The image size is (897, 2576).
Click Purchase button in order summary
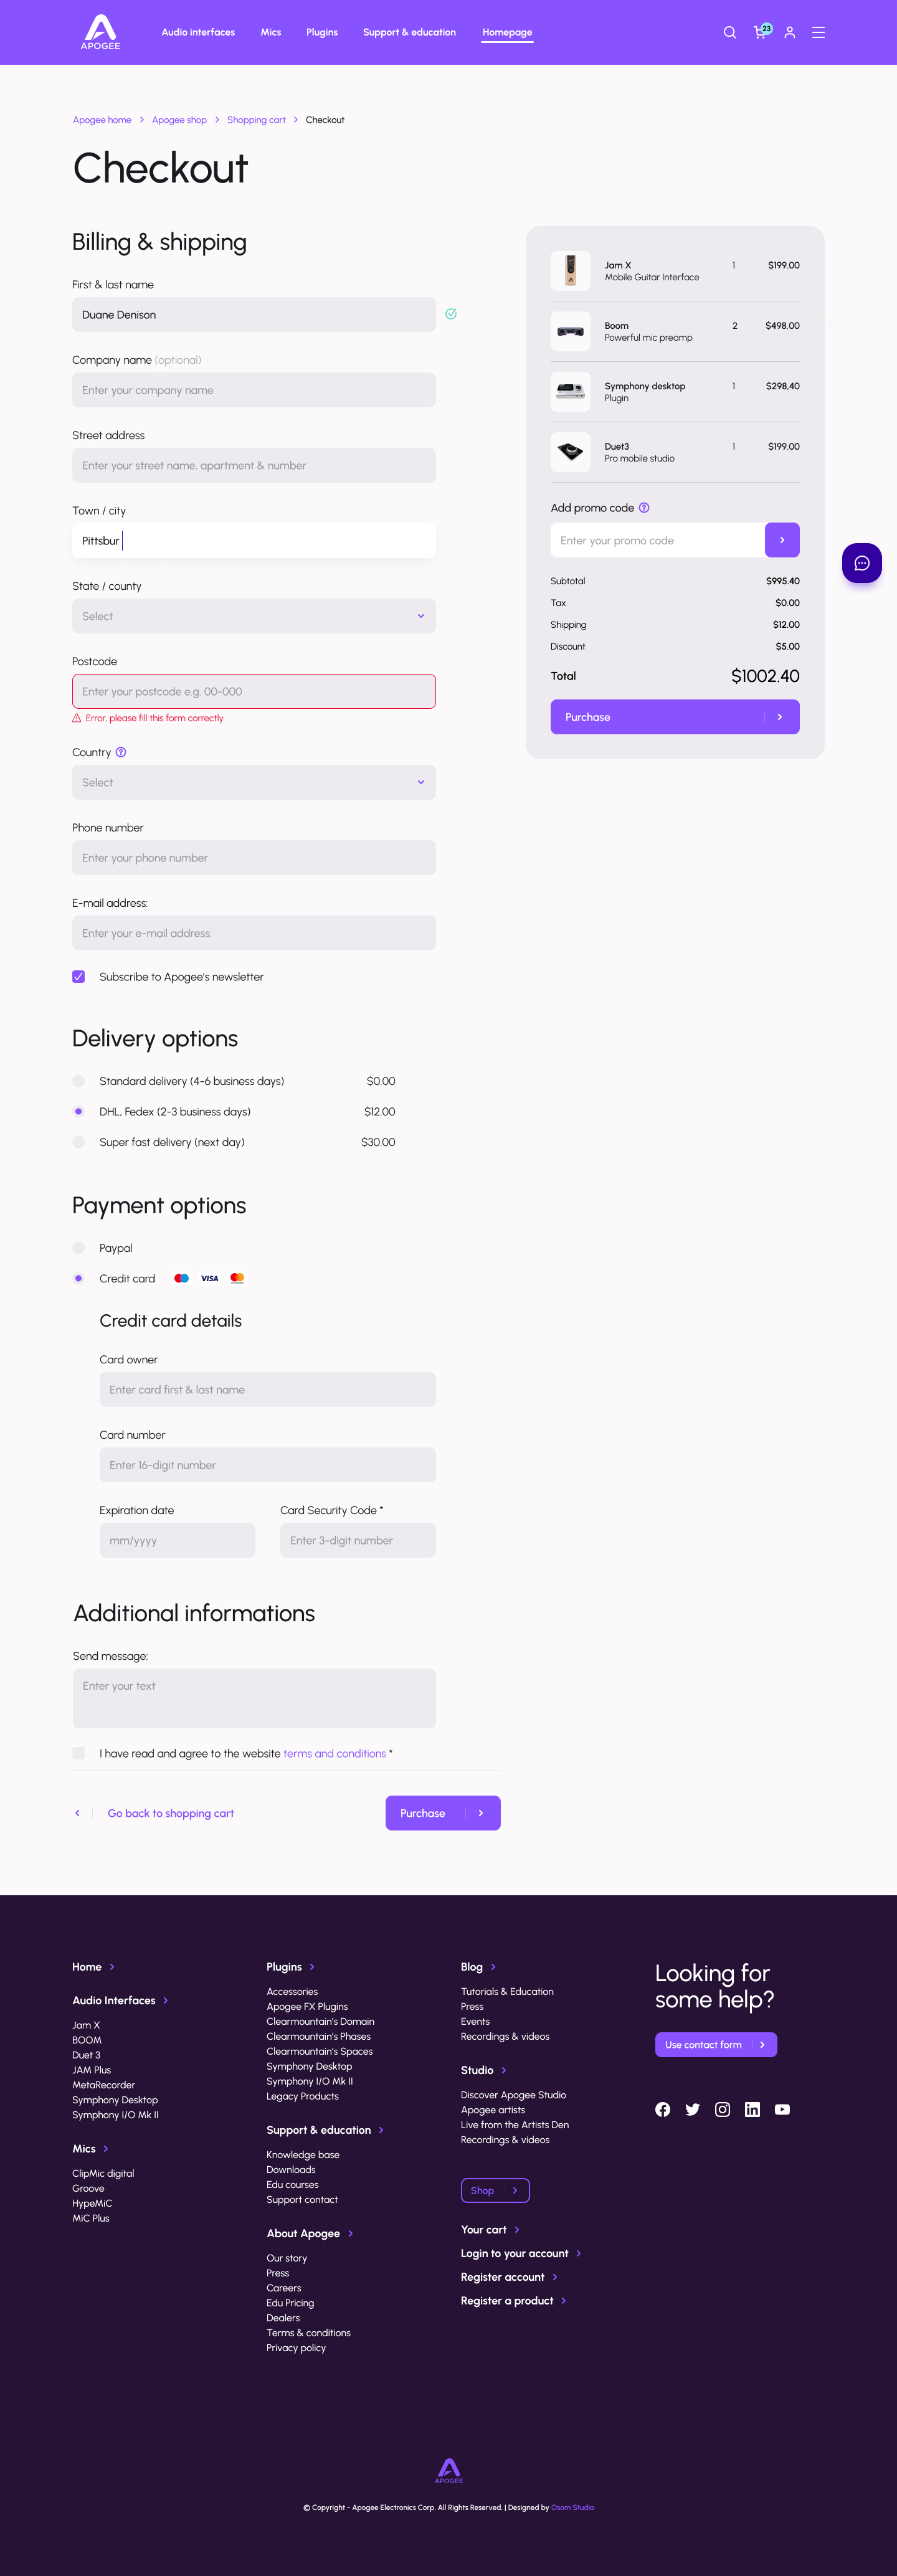click(x=675, y=717)
